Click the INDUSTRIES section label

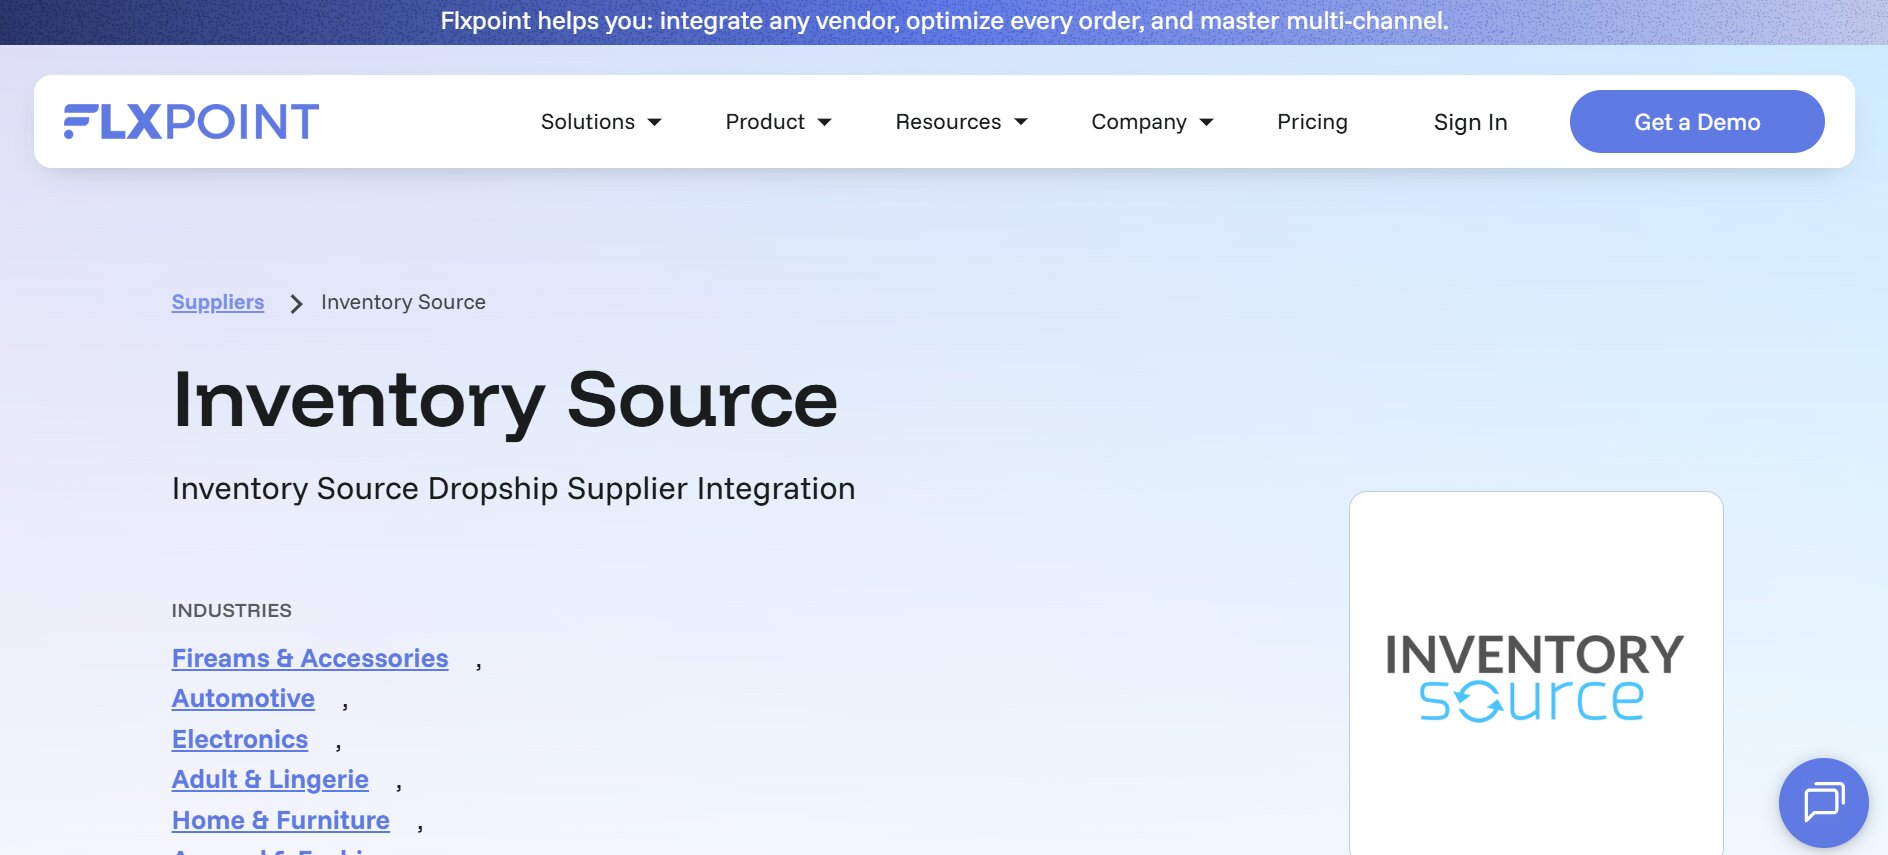pyautogui.click(x=232, y=610)
